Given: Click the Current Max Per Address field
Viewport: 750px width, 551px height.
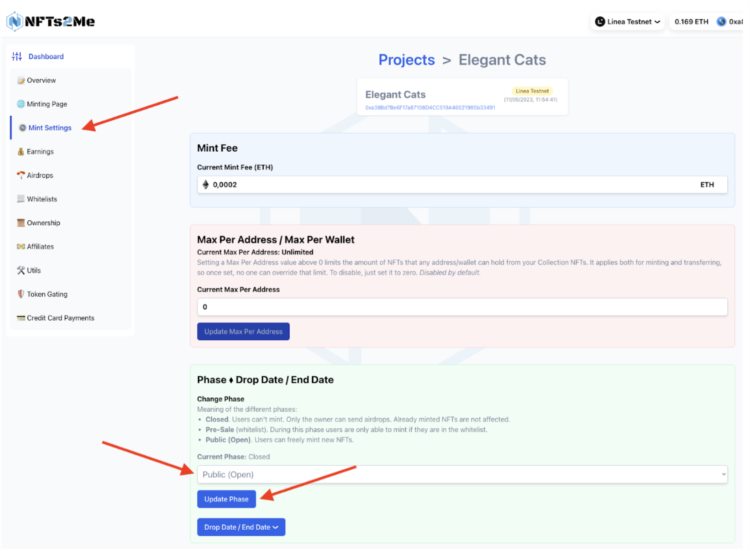Looking at the screenshot, I should pos(462,307).
